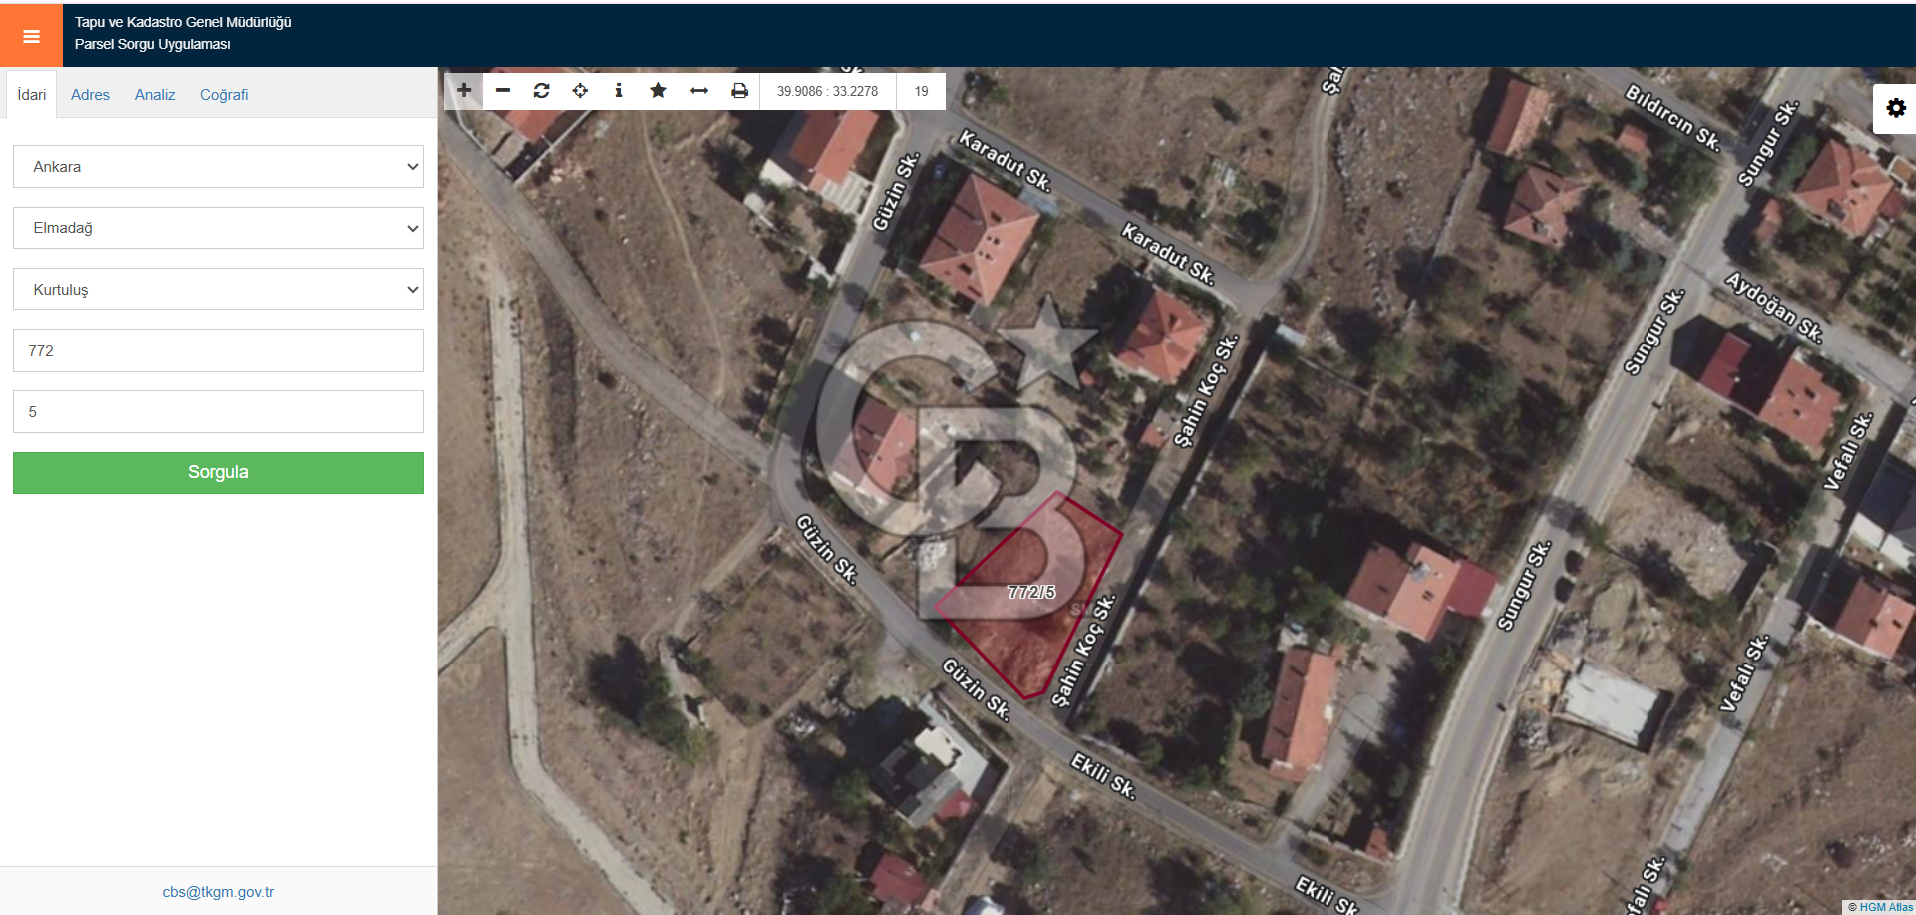Viewport: 1916px width, 915px height.
Task: Open the parcel info tool
Action: (619, 91)
